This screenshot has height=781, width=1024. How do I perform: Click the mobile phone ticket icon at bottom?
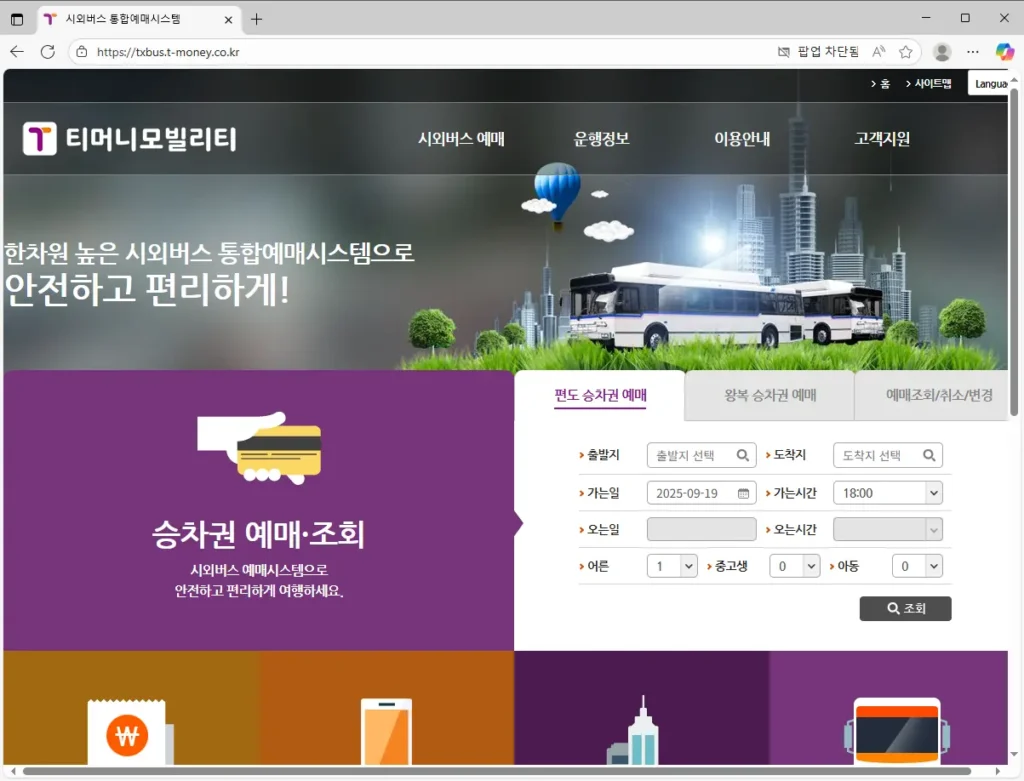384,731
